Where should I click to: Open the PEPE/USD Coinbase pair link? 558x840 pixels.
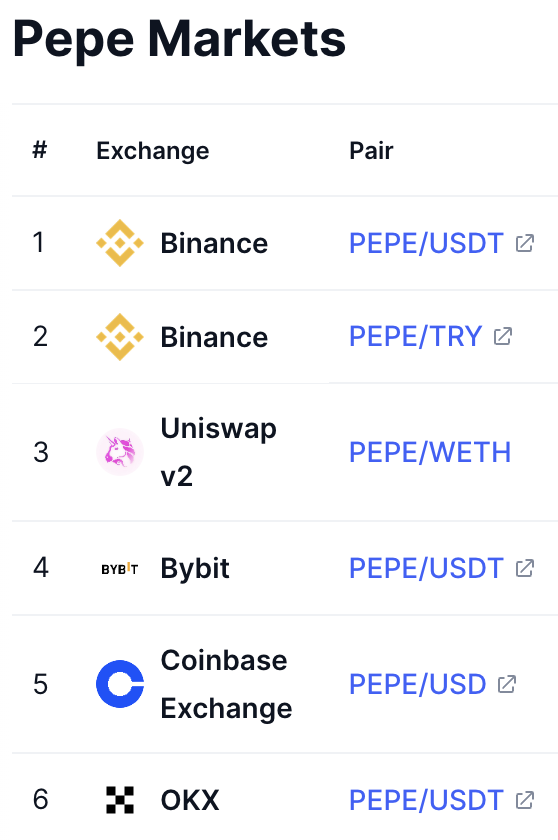coord(418,684)
